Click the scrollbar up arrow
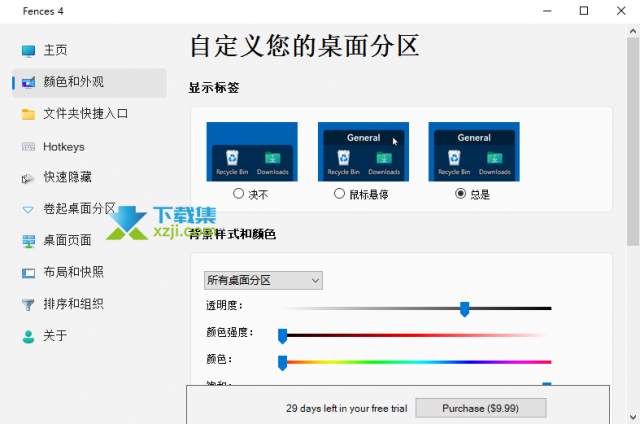 coord(633,31)
